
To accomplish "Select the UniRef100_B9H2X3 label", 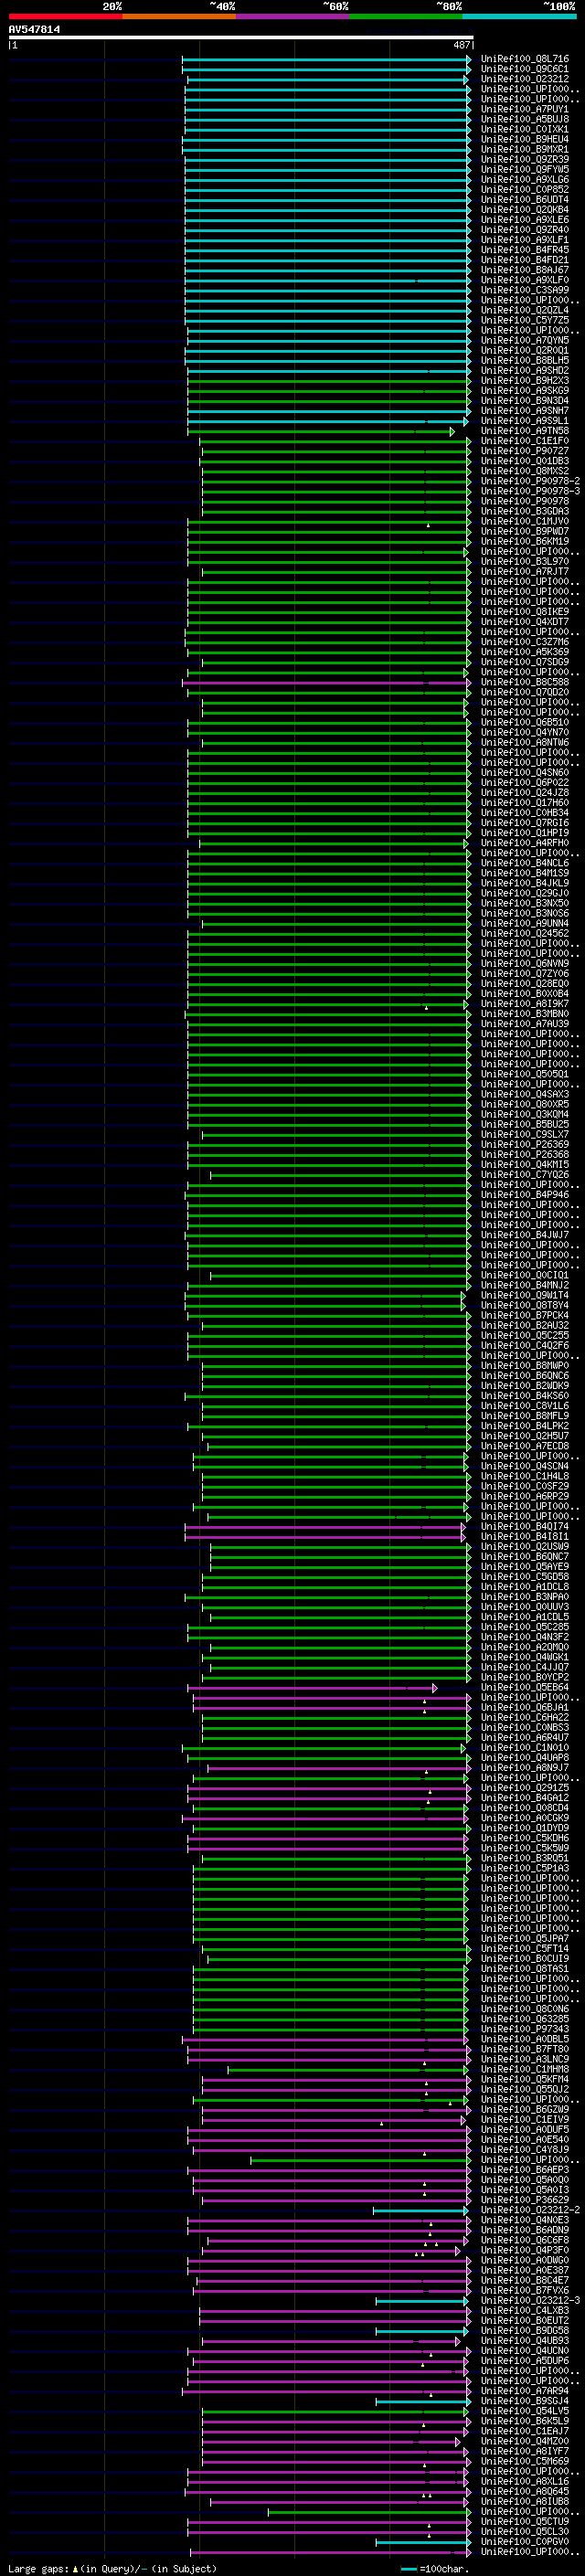I will 524,380.
